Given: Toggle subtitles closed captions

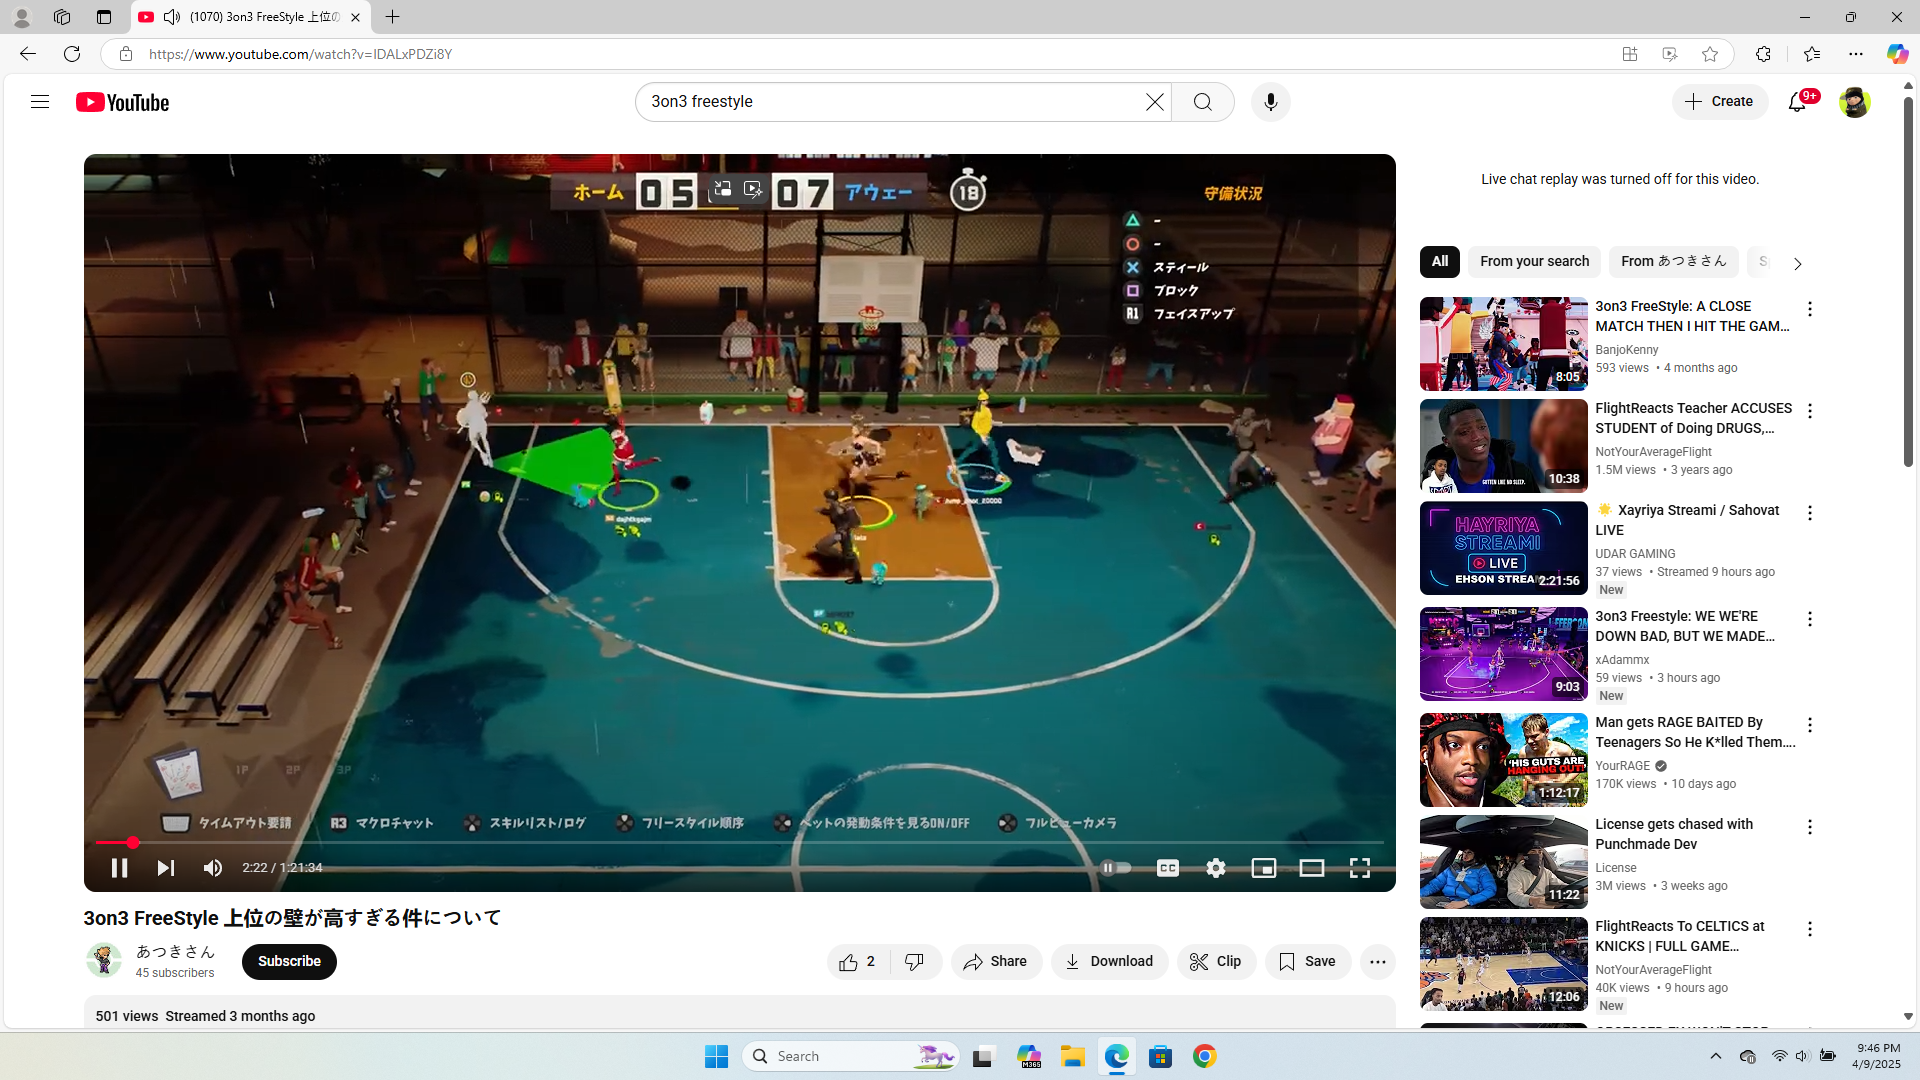Looking at the screenshot, I should [x=1168, y=868].
